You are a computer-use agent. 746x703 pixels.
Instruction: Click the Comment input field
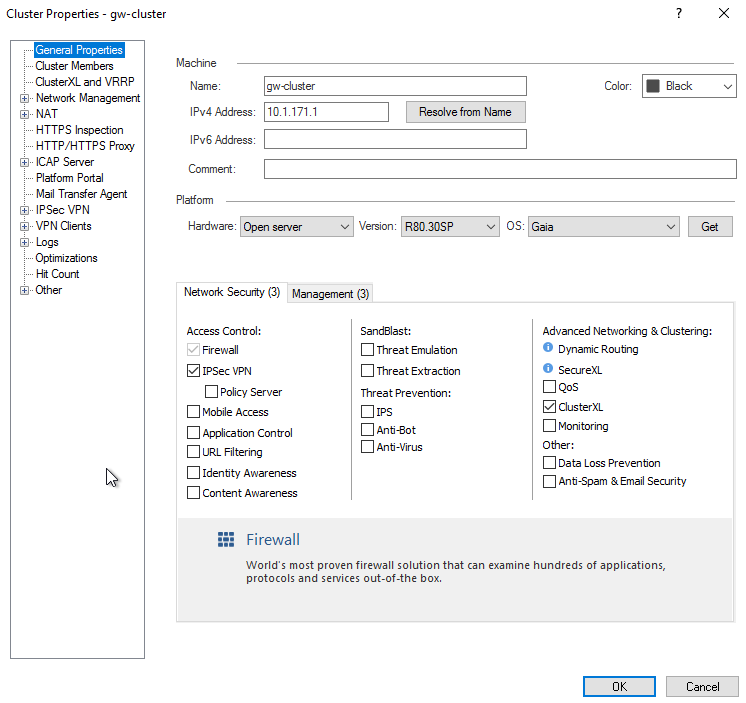pos(499,169)
